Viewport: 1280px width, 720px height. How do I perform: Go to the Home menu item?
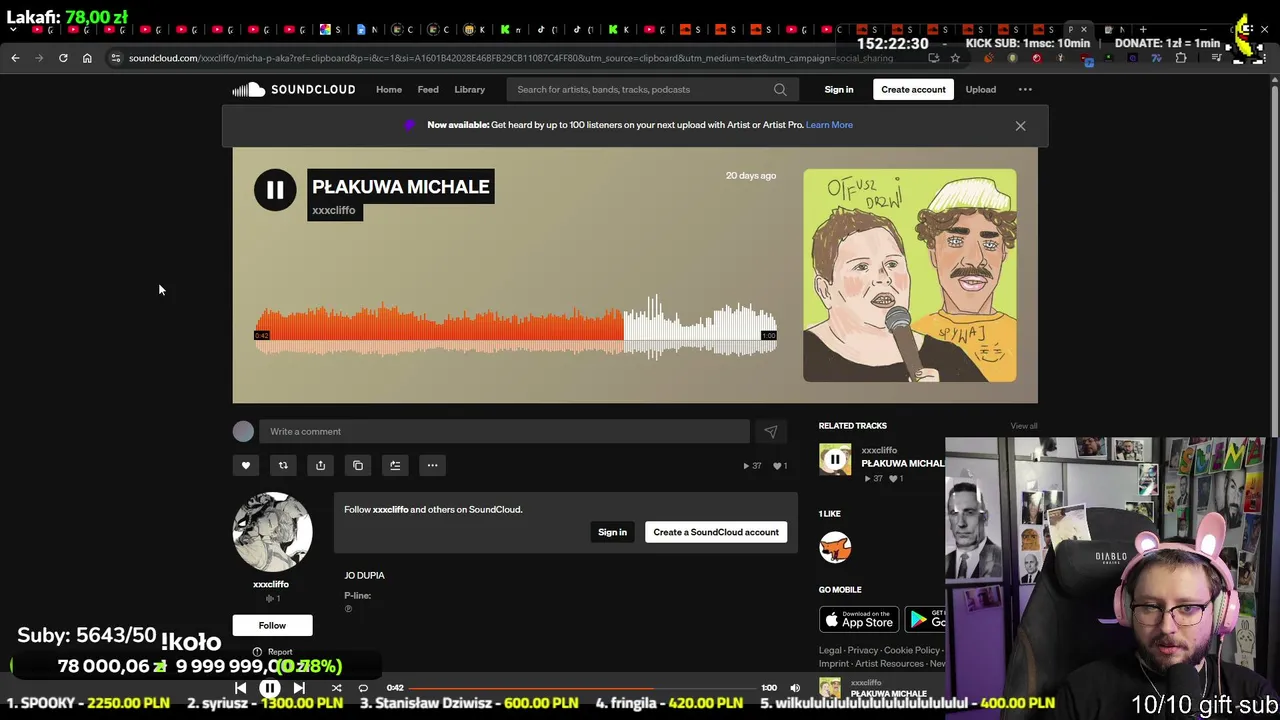coord(389,90)
